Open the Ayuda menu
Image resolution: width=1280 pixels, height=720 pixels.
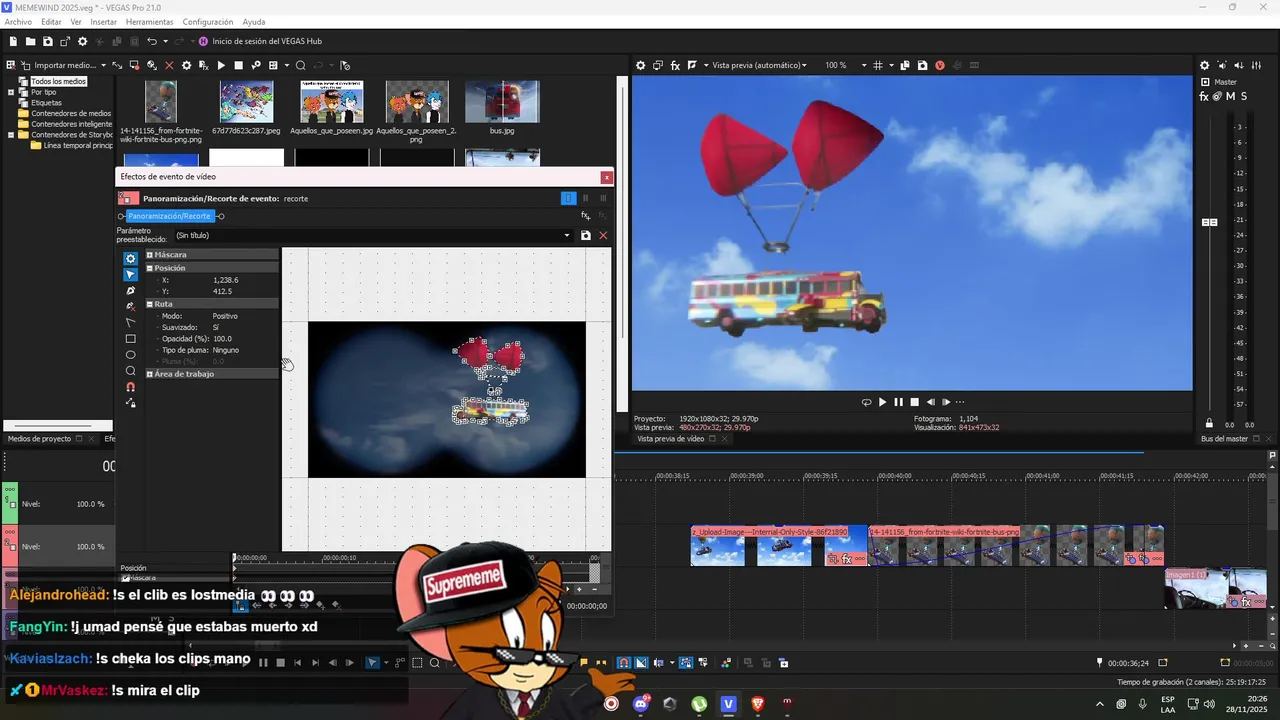pyautogui.click(x=254, y=22)
